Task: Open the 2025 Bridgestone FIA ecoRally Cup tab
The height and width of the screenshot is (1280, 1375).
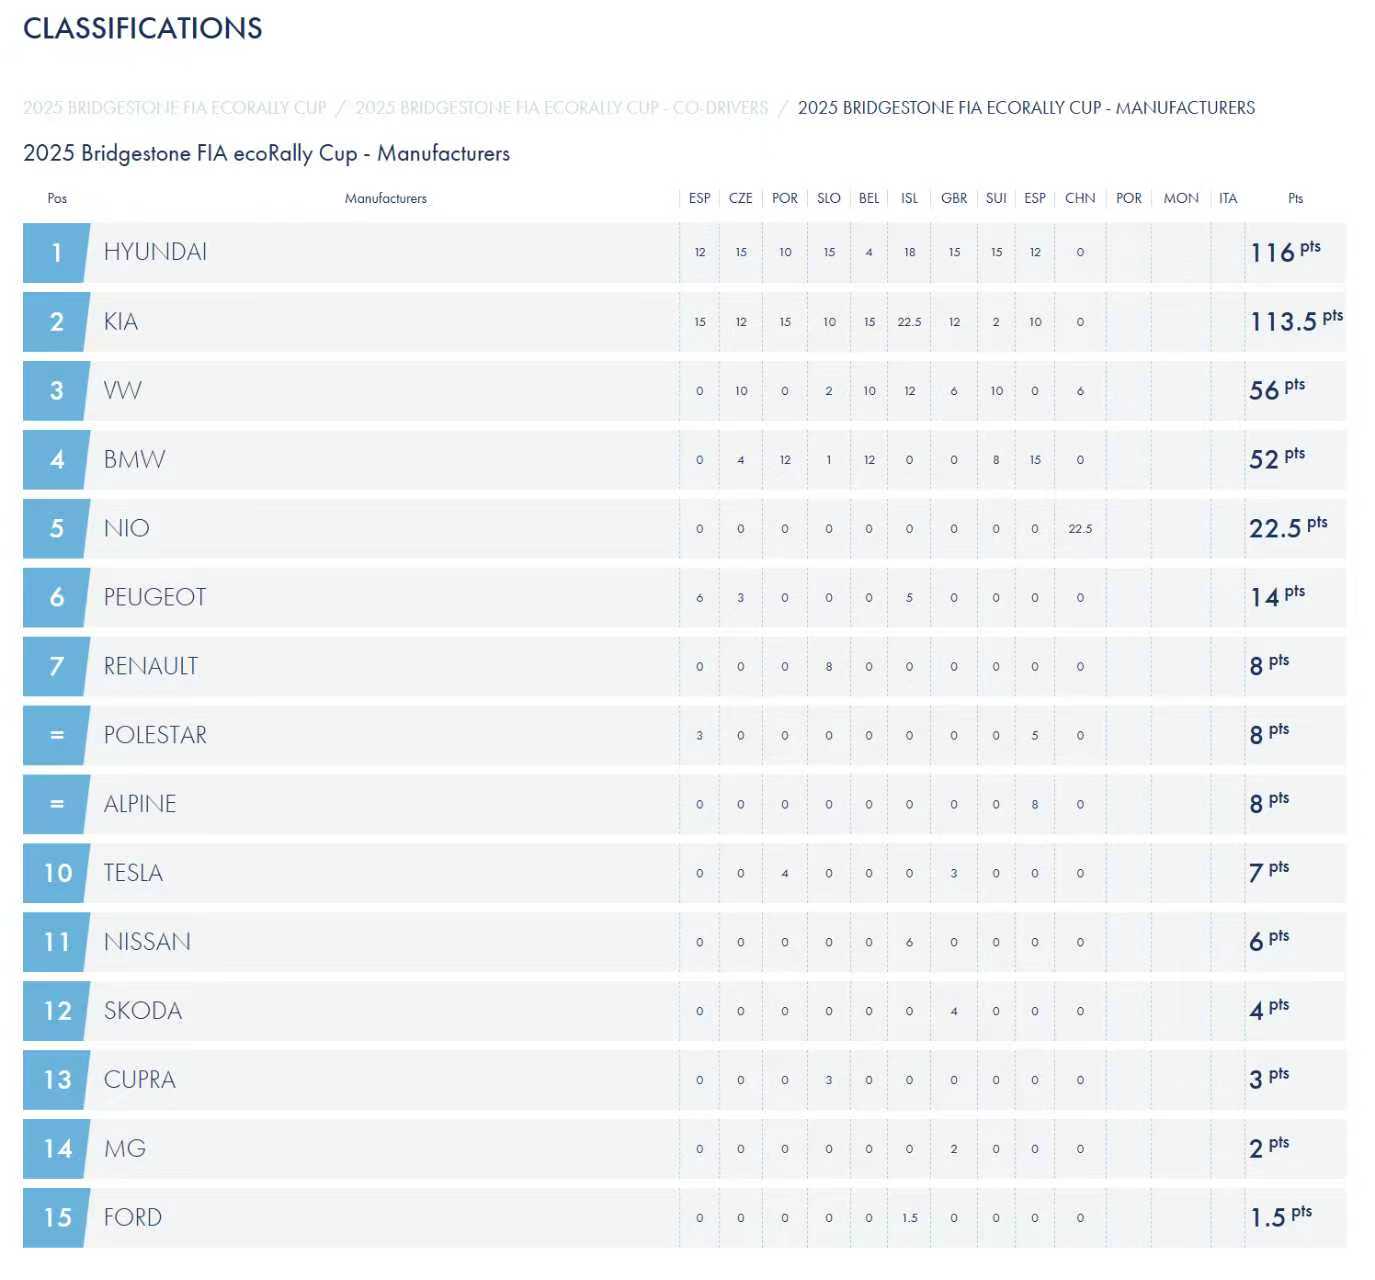Action: (x=174, y=108)
